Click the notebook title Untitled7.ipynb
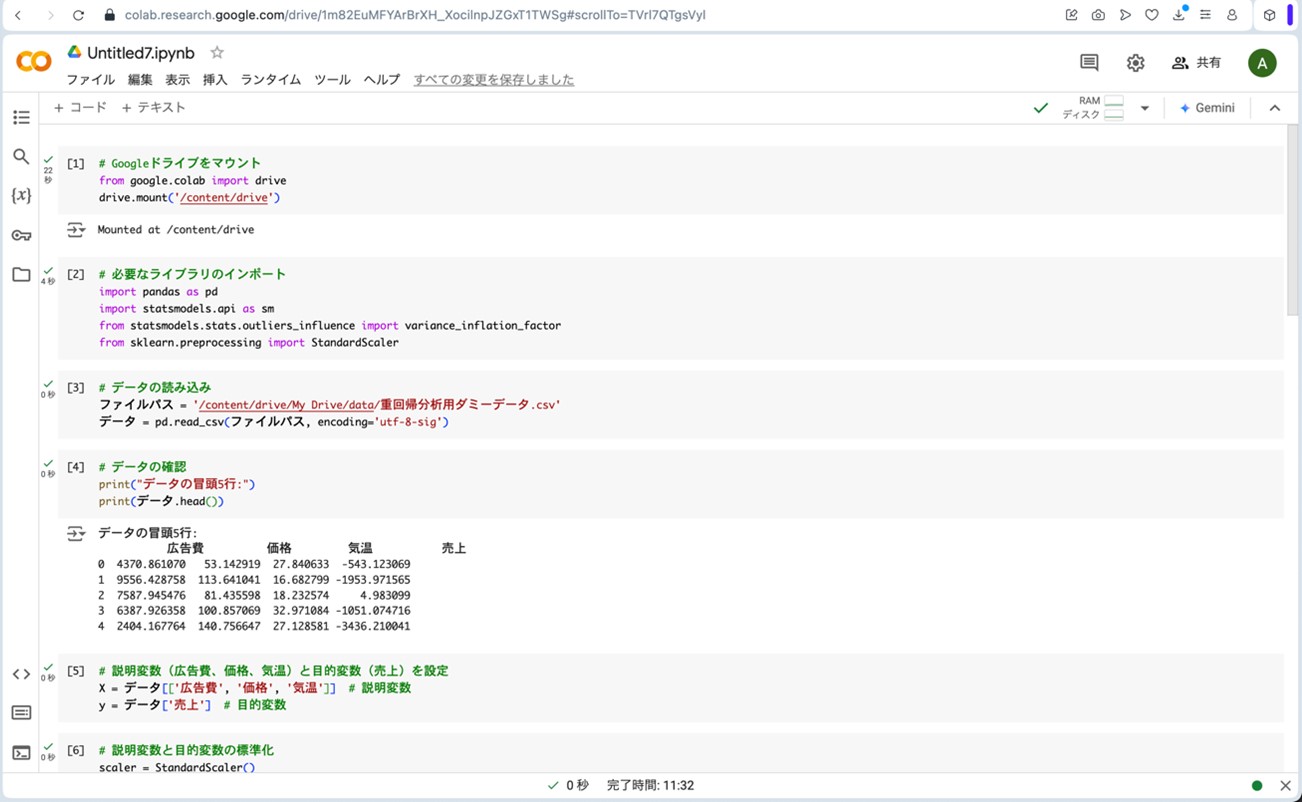The width and height of the screenshot is (1302, 802). 141,53
